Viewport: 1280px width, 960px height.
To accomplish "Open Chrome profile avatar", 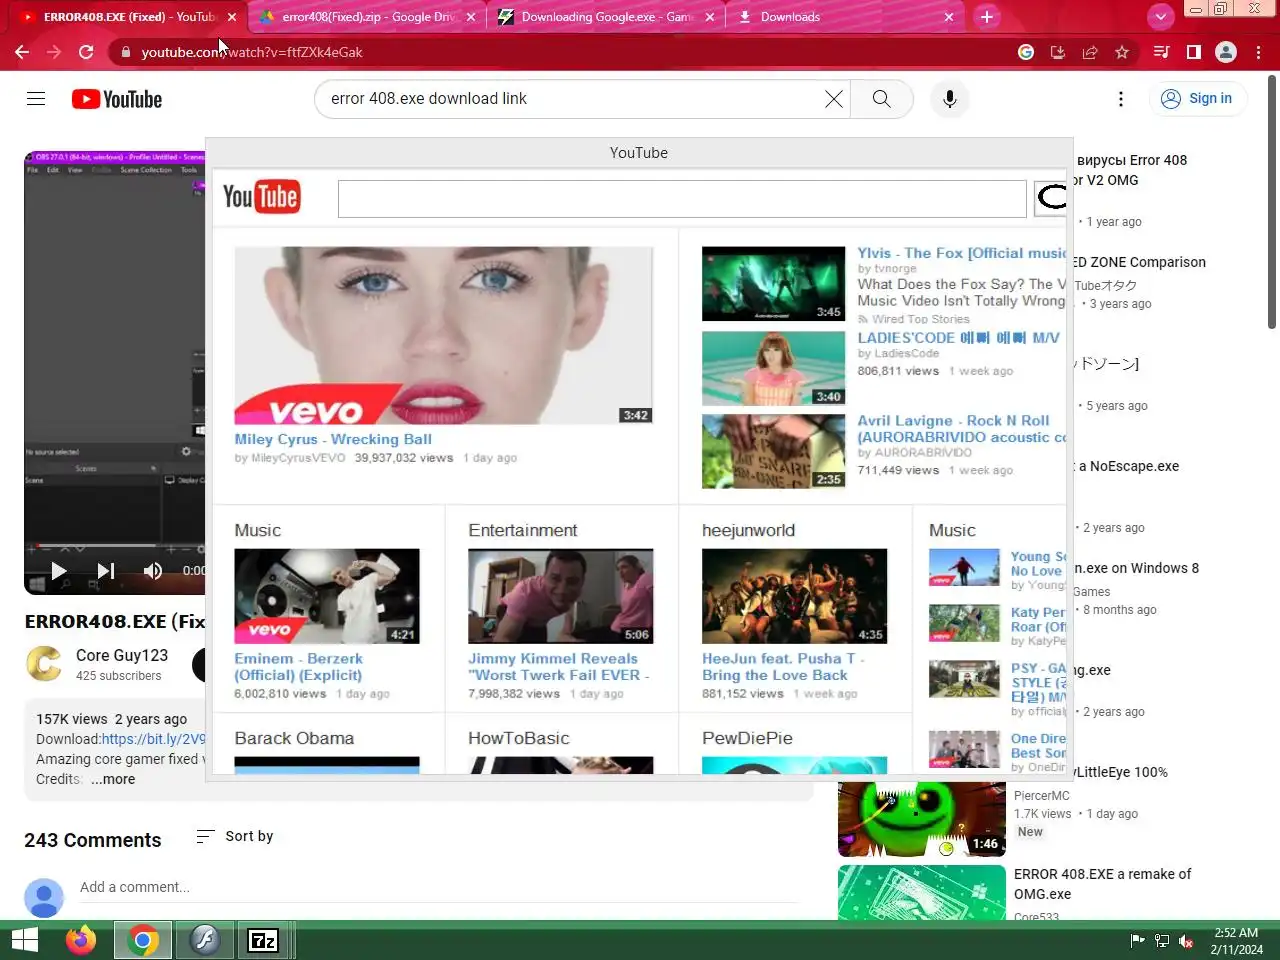I will point(1226,52).
